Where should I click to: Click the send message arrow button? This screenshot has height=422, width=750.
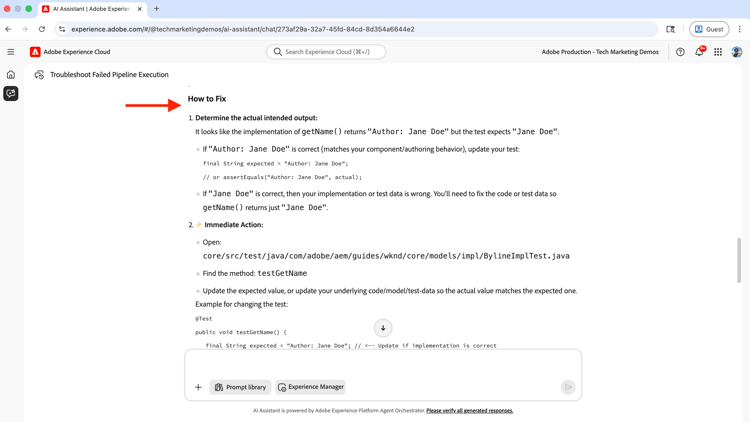[x=568, y=387]
